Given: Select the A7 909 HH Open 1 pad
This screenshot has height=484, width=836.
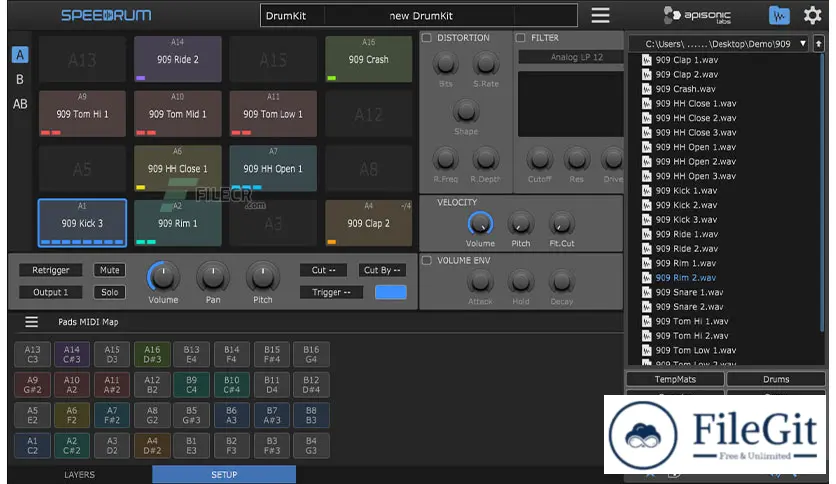Looking at the screenshot, I should click(273, 168).
